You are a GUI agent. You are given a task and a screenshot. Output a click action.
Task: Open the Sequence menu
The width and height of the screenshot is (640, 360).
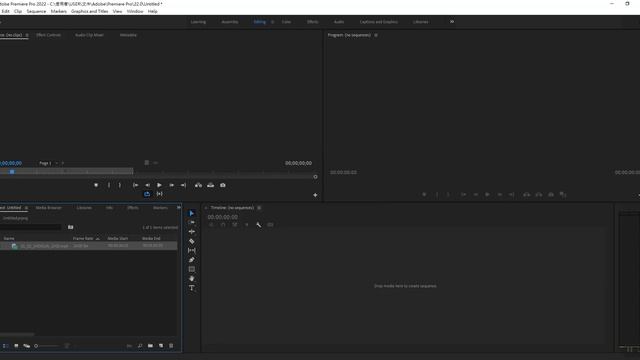36,11
